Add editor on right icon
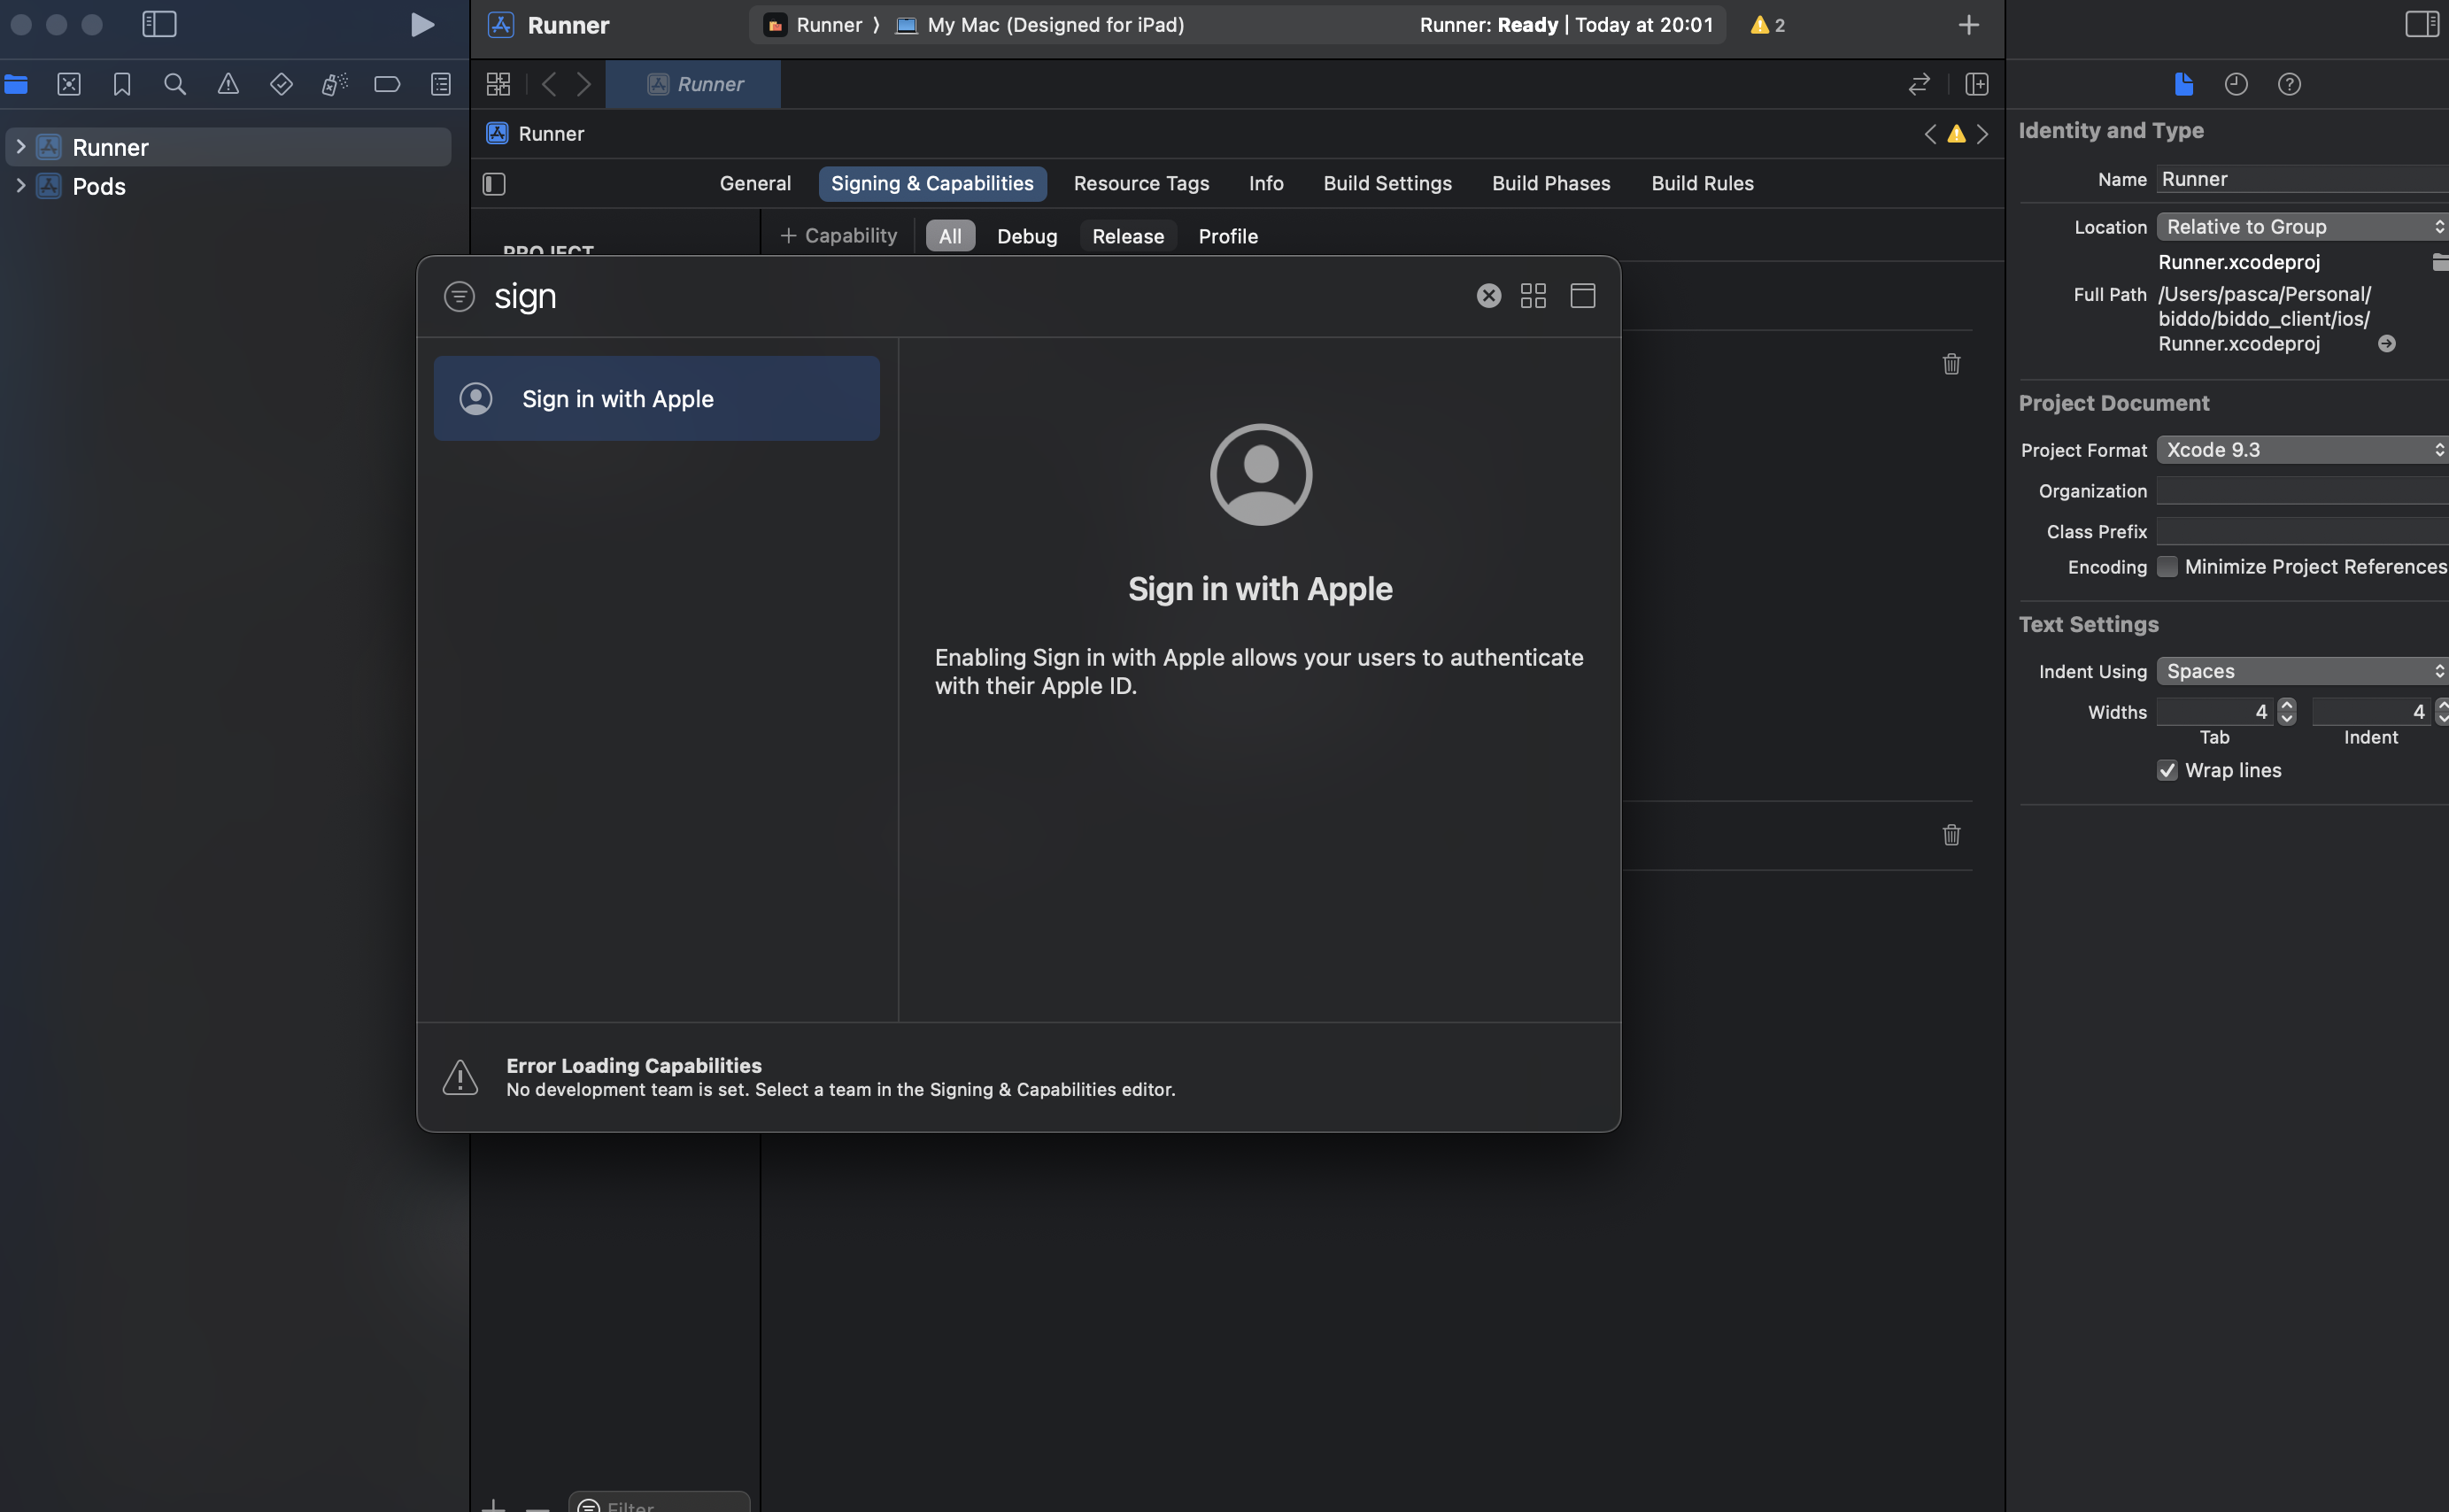 [x=1977, y=84]
